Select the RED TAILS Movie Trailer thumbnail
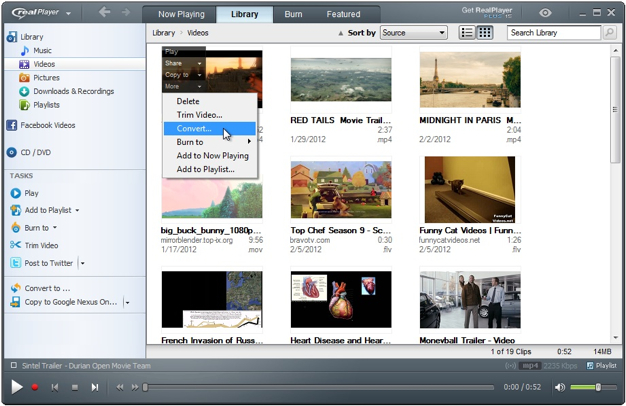626x406 pixels. [341, 79]
